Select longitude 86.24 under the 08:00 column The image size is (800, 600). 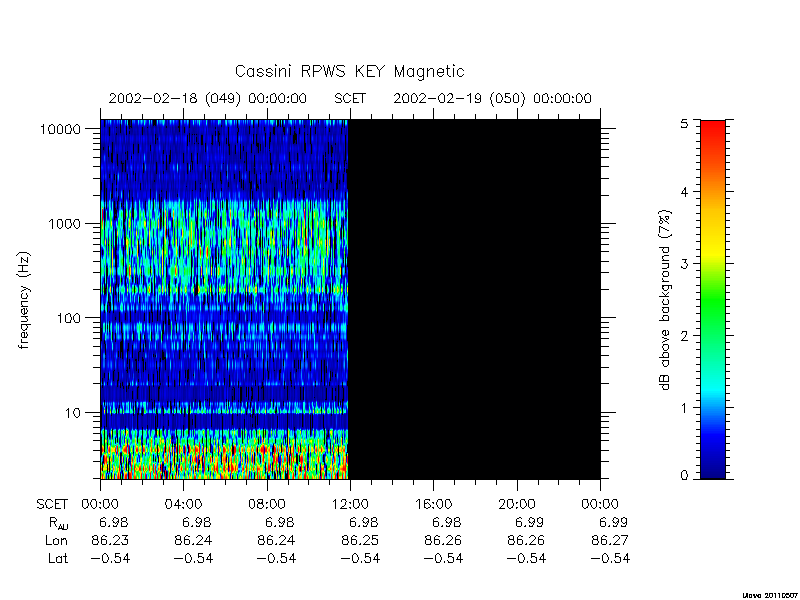276,540
